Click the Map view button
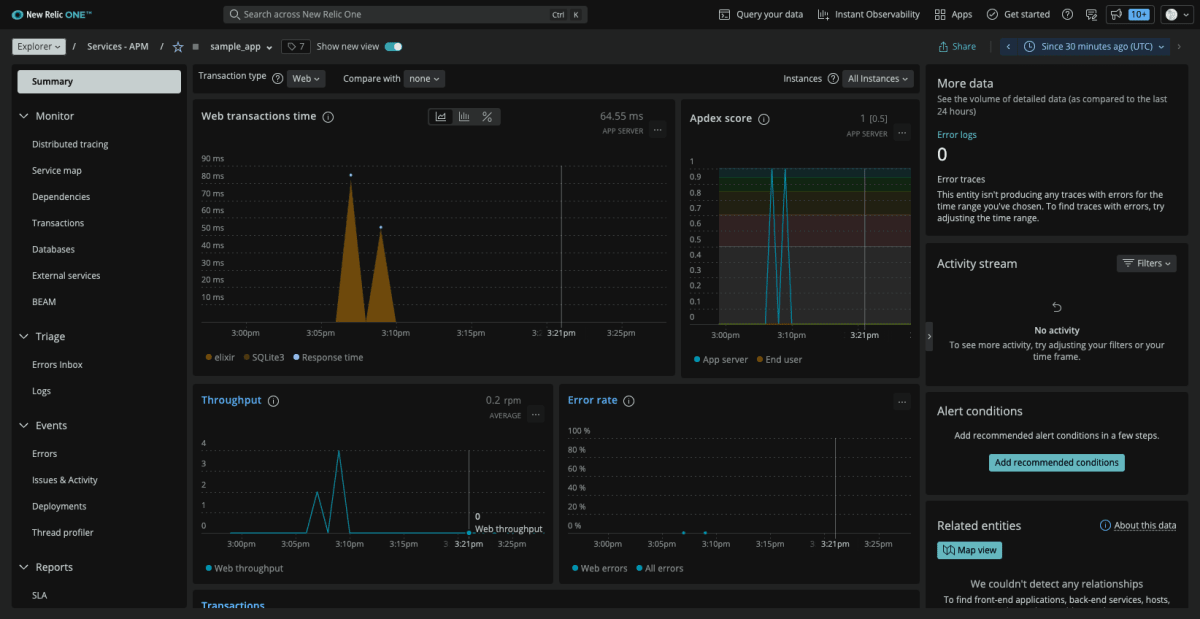Viewport: 1200px width, 619px height. click(x=969, y=551)
